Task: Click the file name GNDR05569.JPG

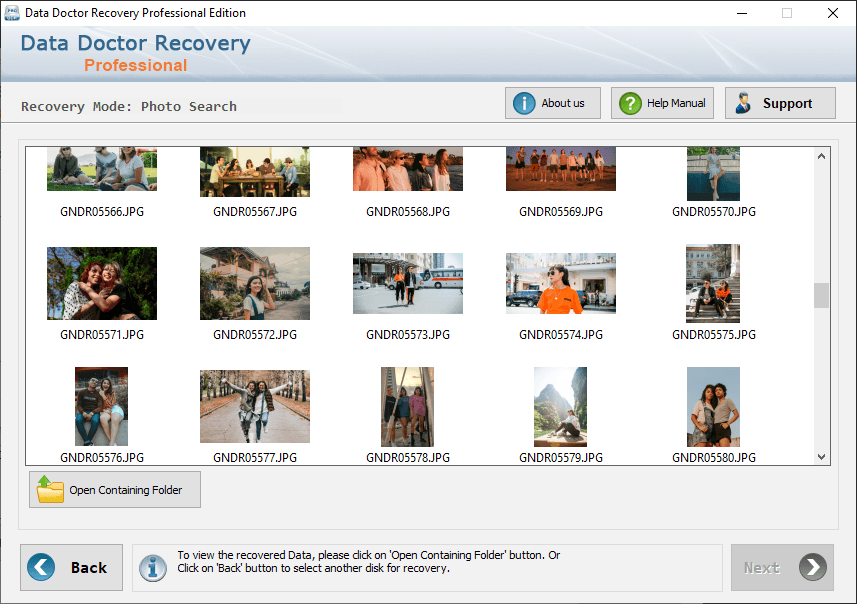Action: tap(561, 212)
